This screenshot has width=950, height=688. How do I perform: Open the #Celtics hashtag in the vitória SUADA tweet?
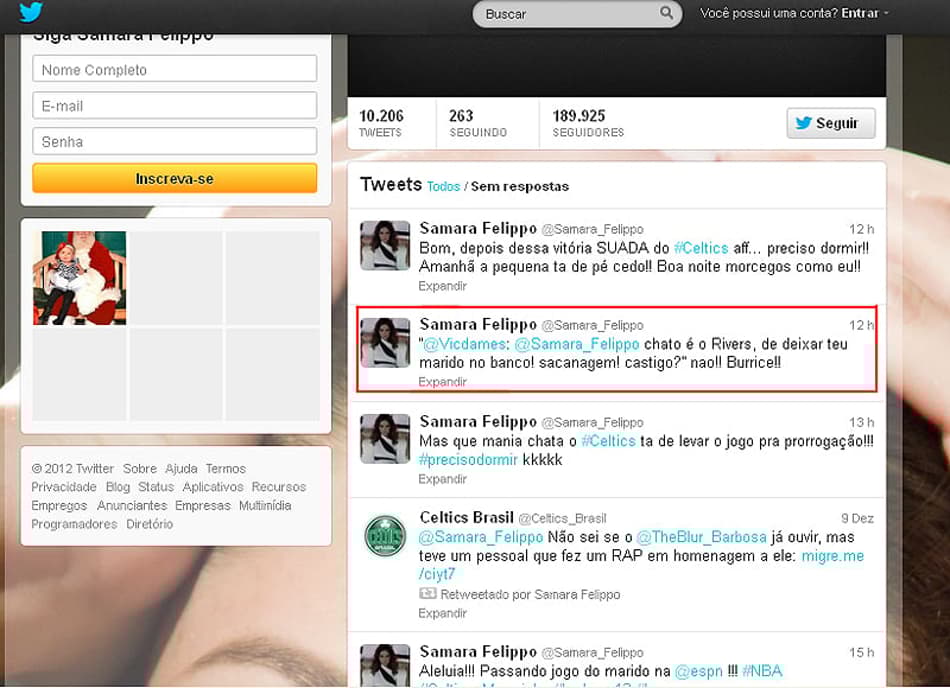click(x=701, y=248)
